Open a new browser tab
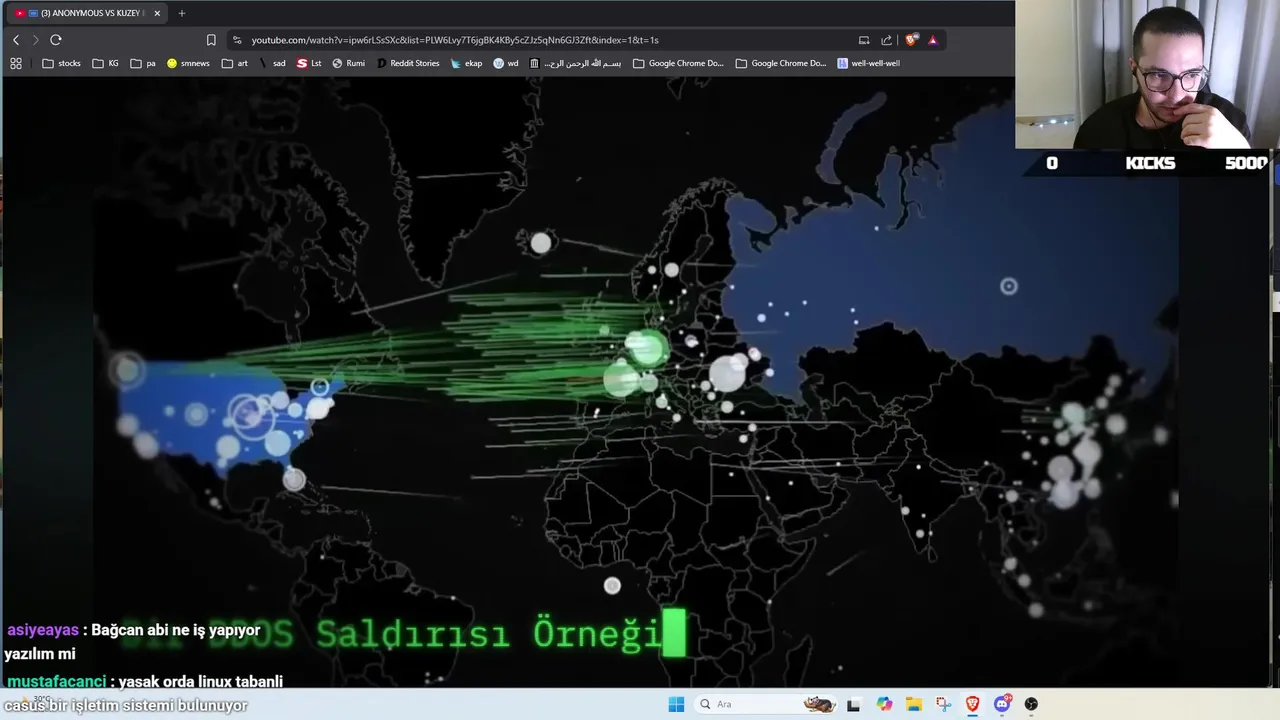1280x720 pixels. (x=181, y=13)
